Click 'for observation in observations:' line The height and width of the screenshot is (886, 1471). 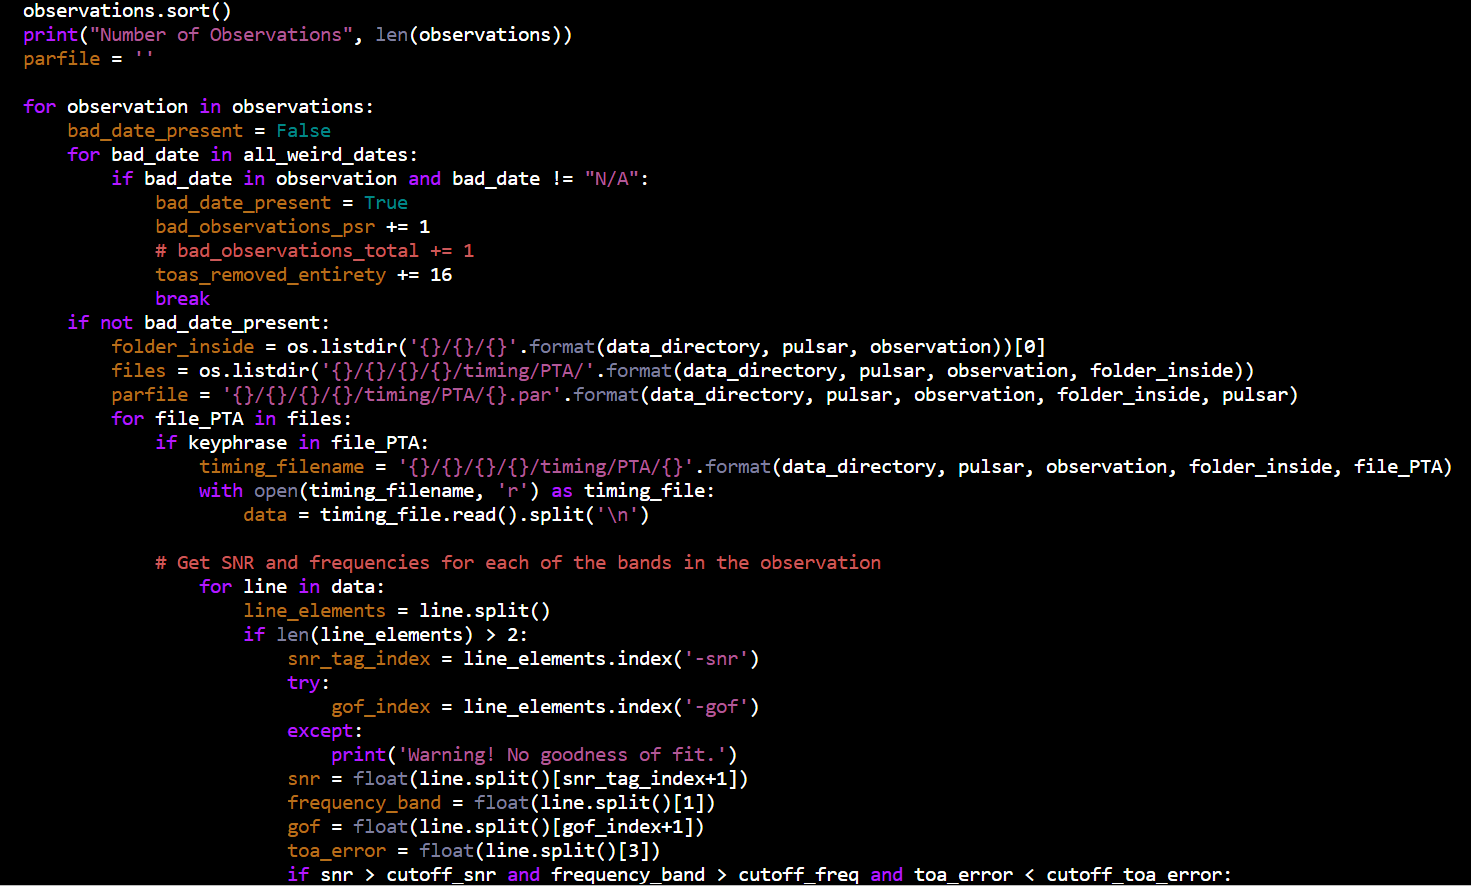click(x=198, y=107)
